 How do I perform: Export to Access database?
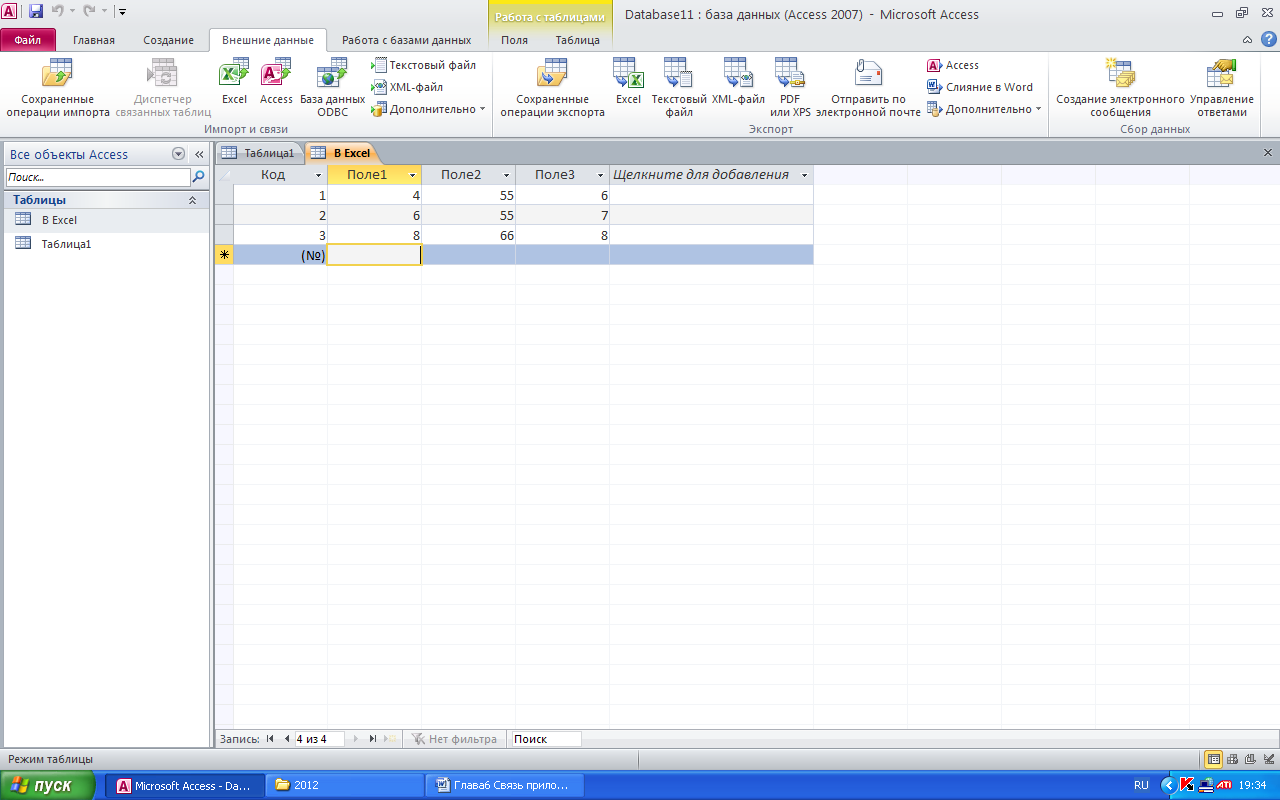pyautogui.click(x=953, y=65)
